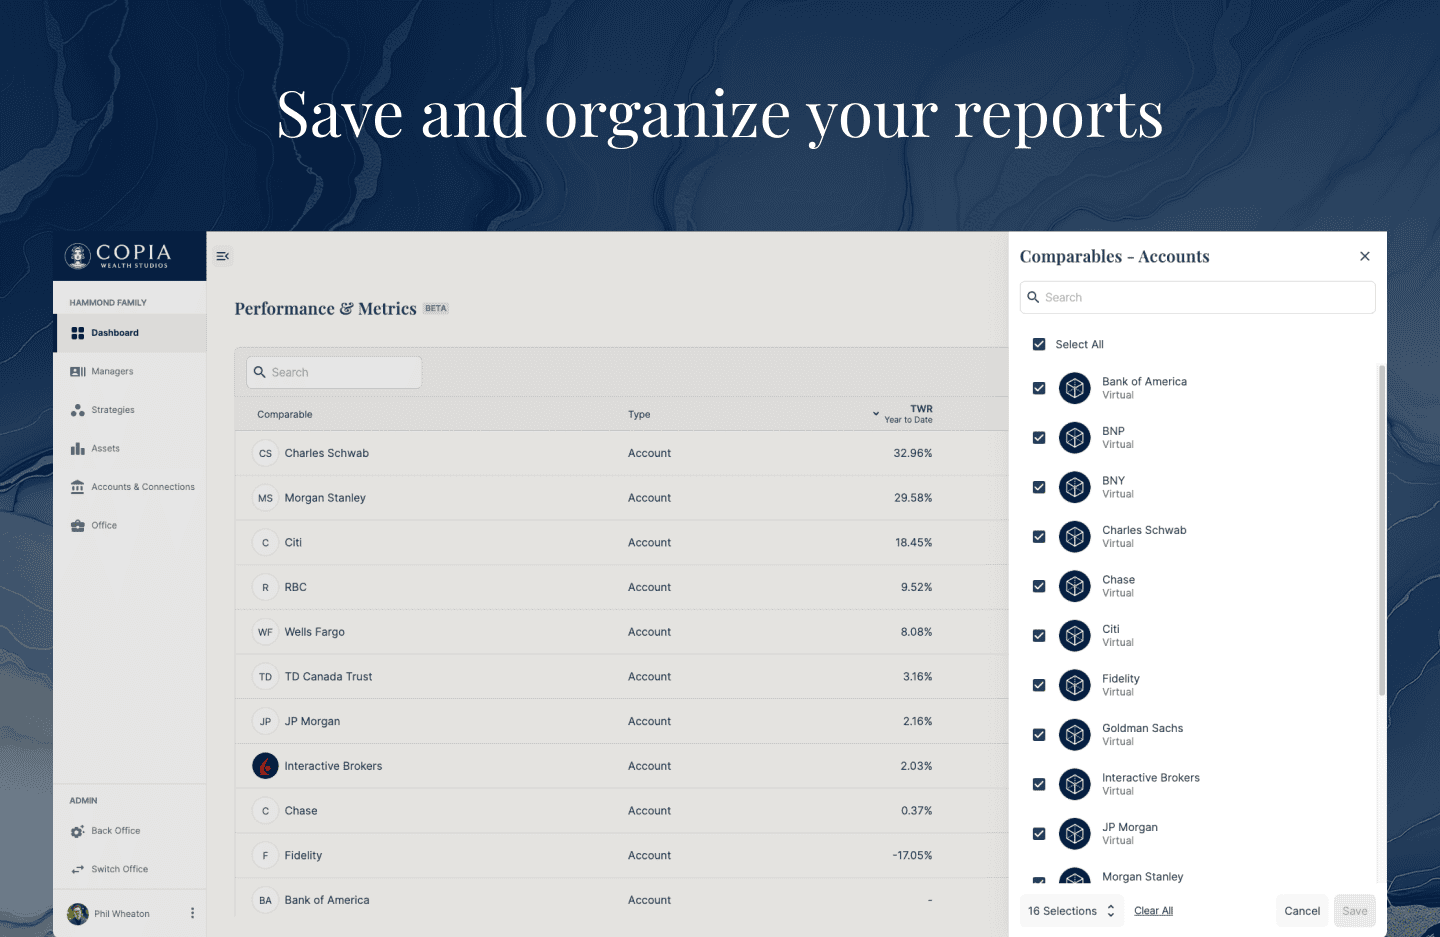This screenshot has width=1440, height=937.
Task: Click the Fidelity cube icon in the panel
Action: coord(1075,685)
